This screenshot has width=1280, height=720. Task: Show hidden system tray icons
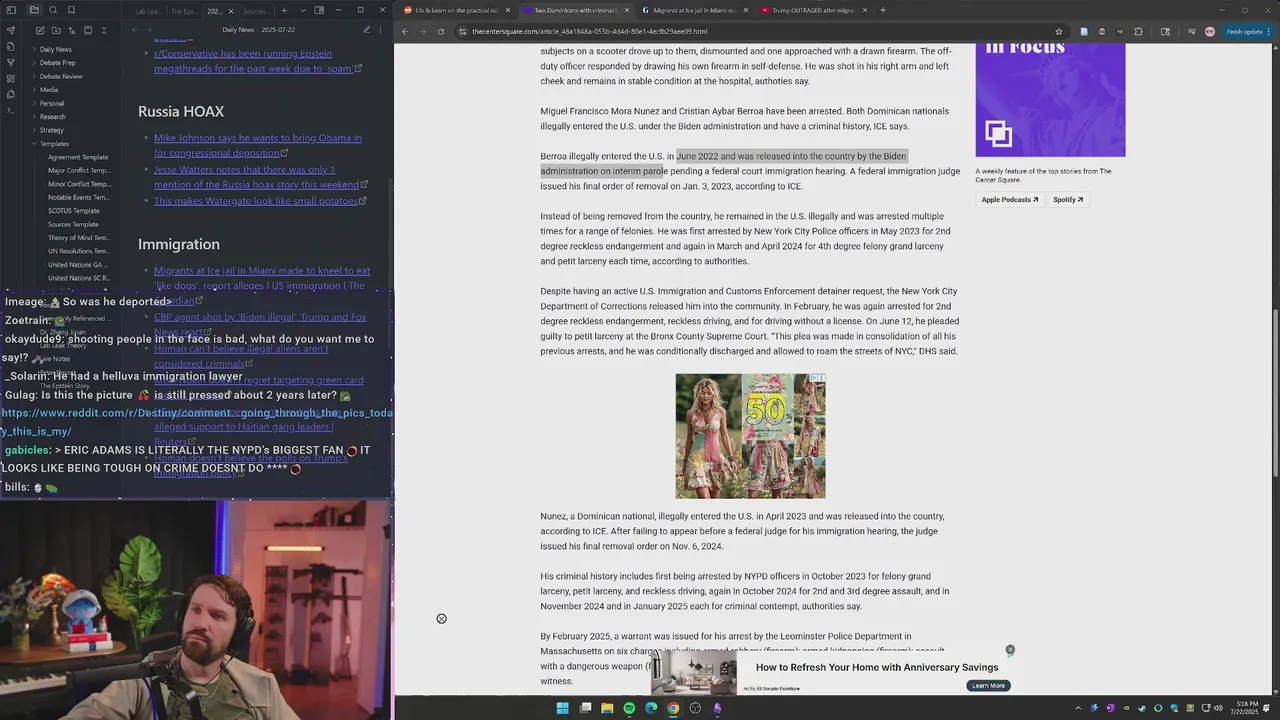tap(1078, 708)
